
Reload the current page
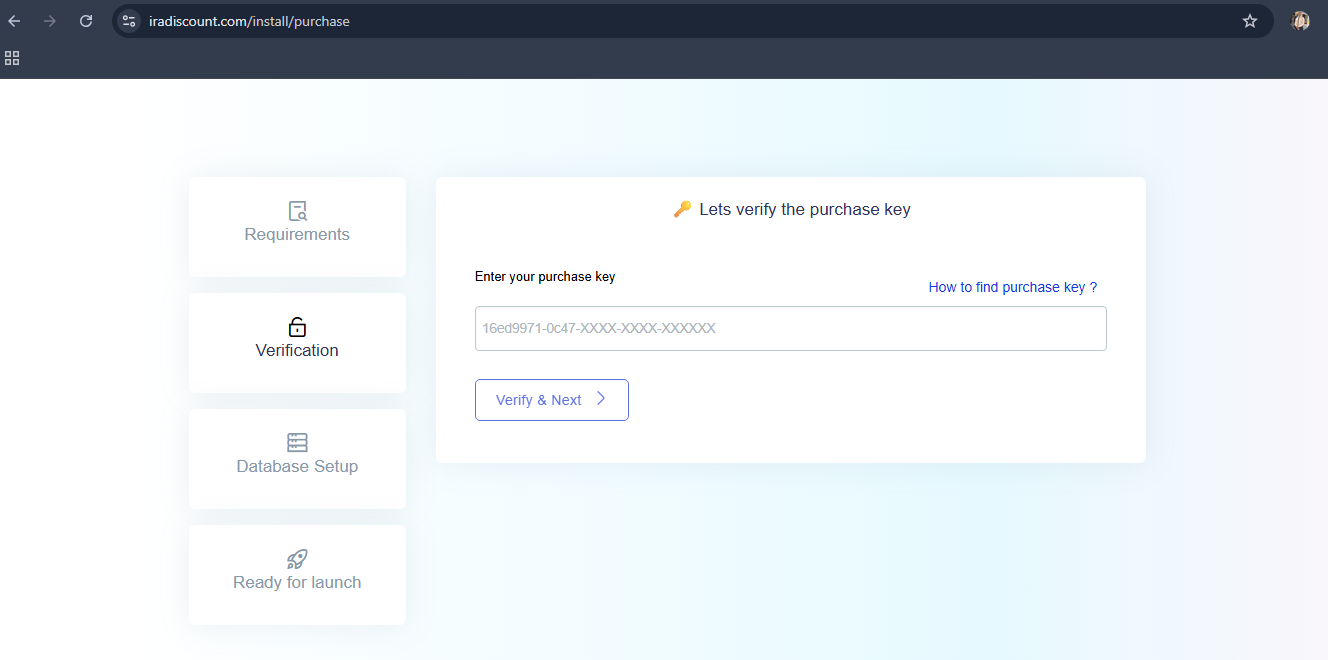point(86,21)
